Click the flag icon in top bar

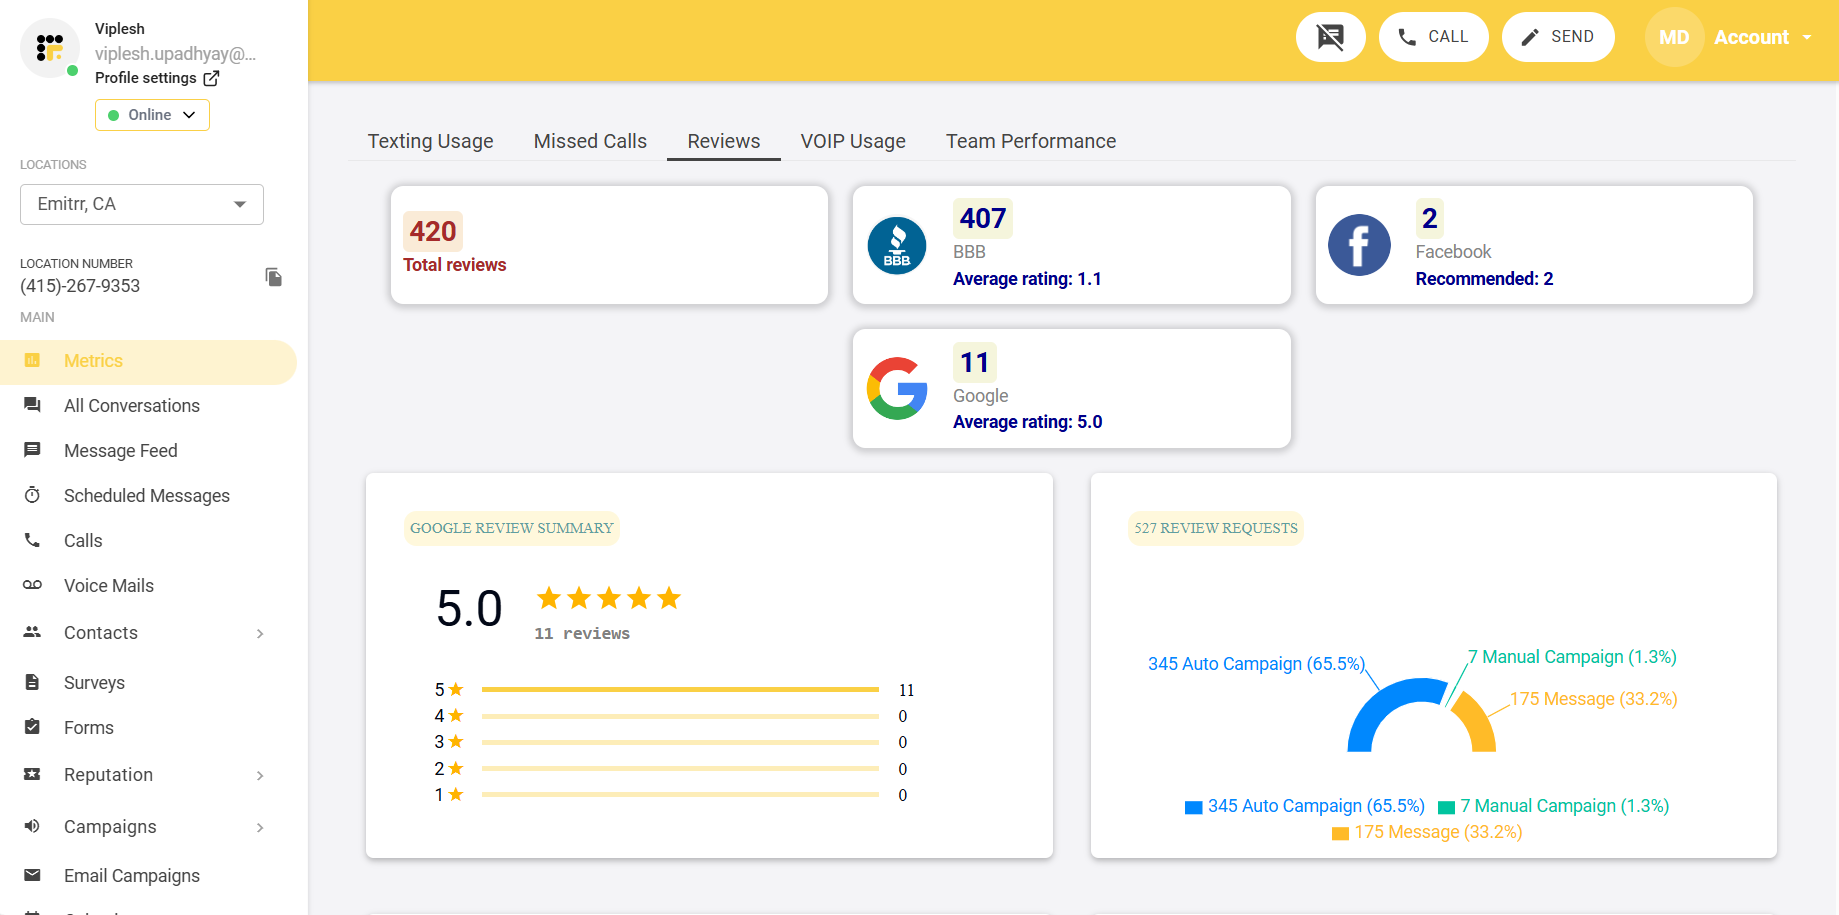coord(1330,36)
